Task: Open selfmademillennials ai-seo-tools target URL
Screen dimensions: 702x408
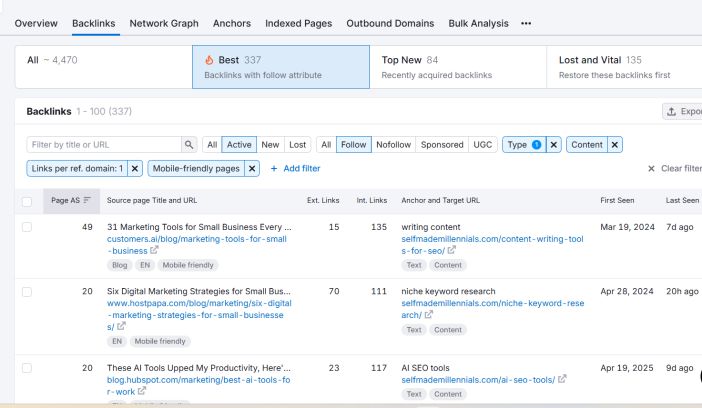Action: point(478,380)
